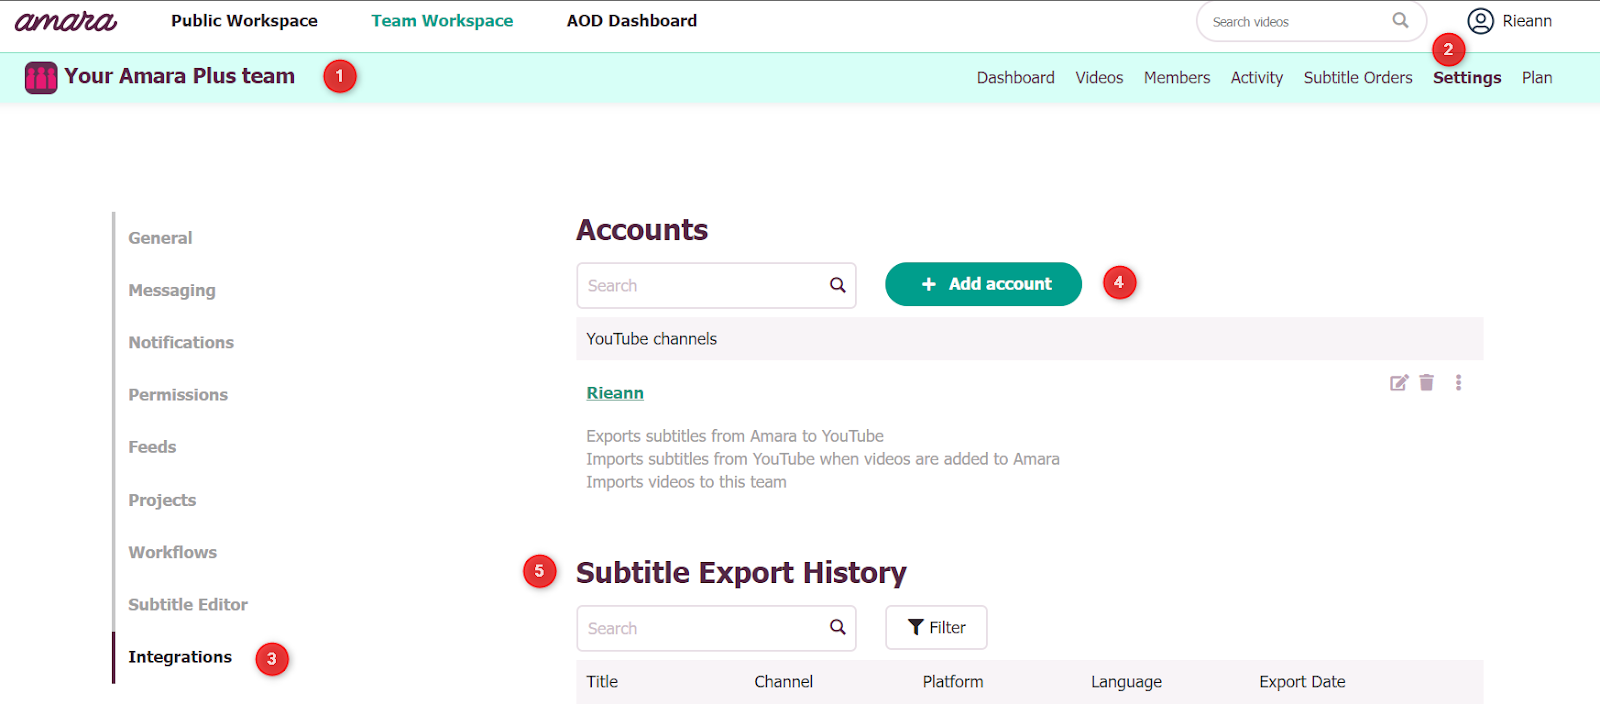Viewport: 1600px width, 704px height.
Task: Open the Filter for export history
Action: pos(936,627)
